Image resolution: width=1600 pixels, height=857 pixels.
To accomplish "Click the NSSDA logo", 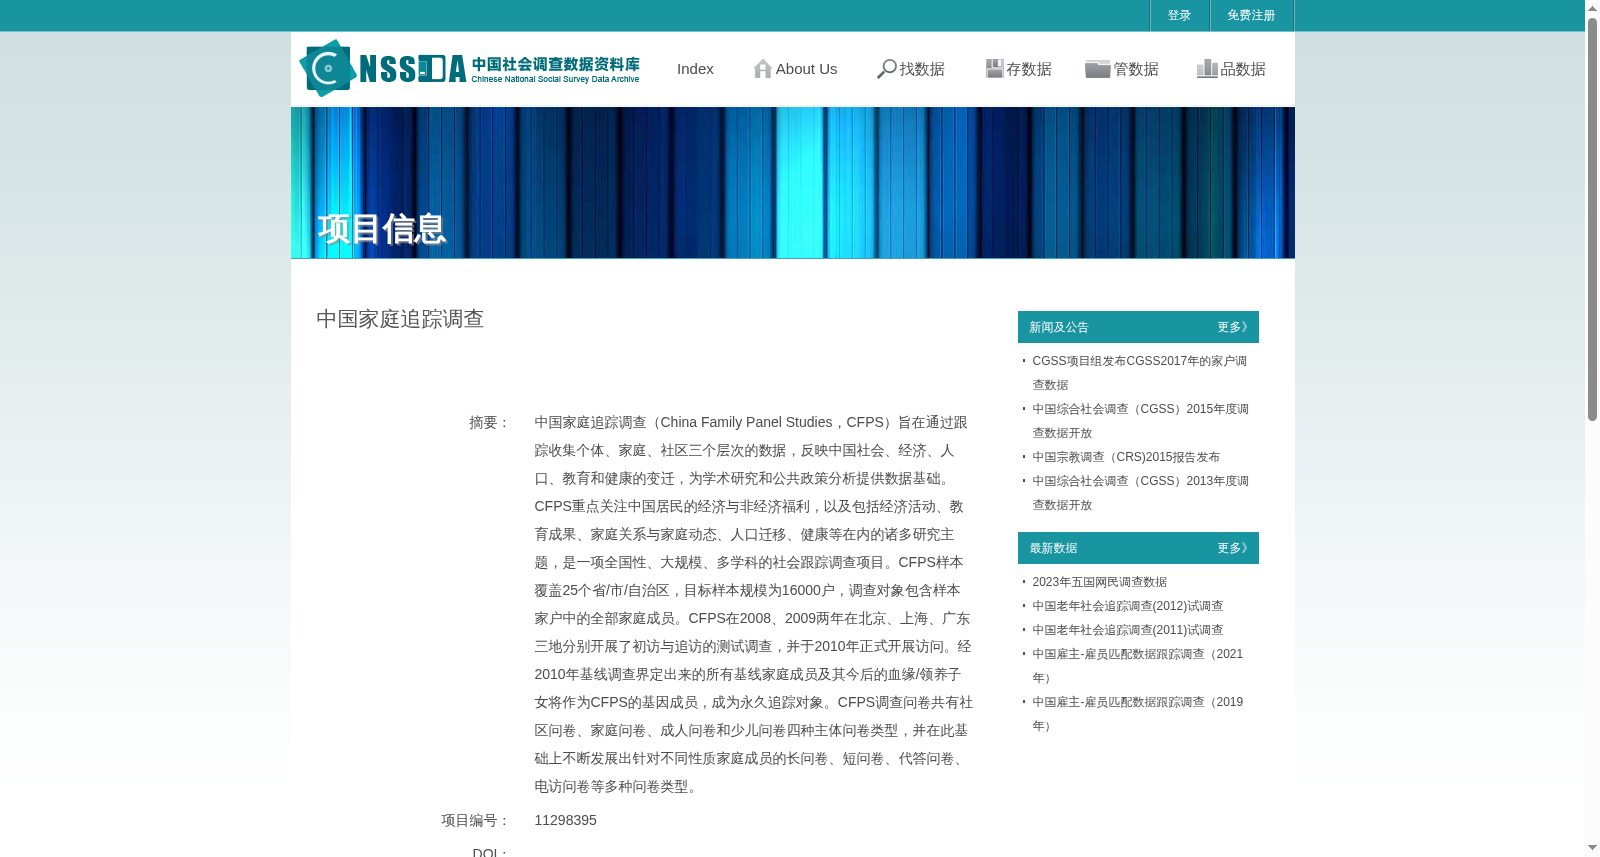I will point(469,69).
